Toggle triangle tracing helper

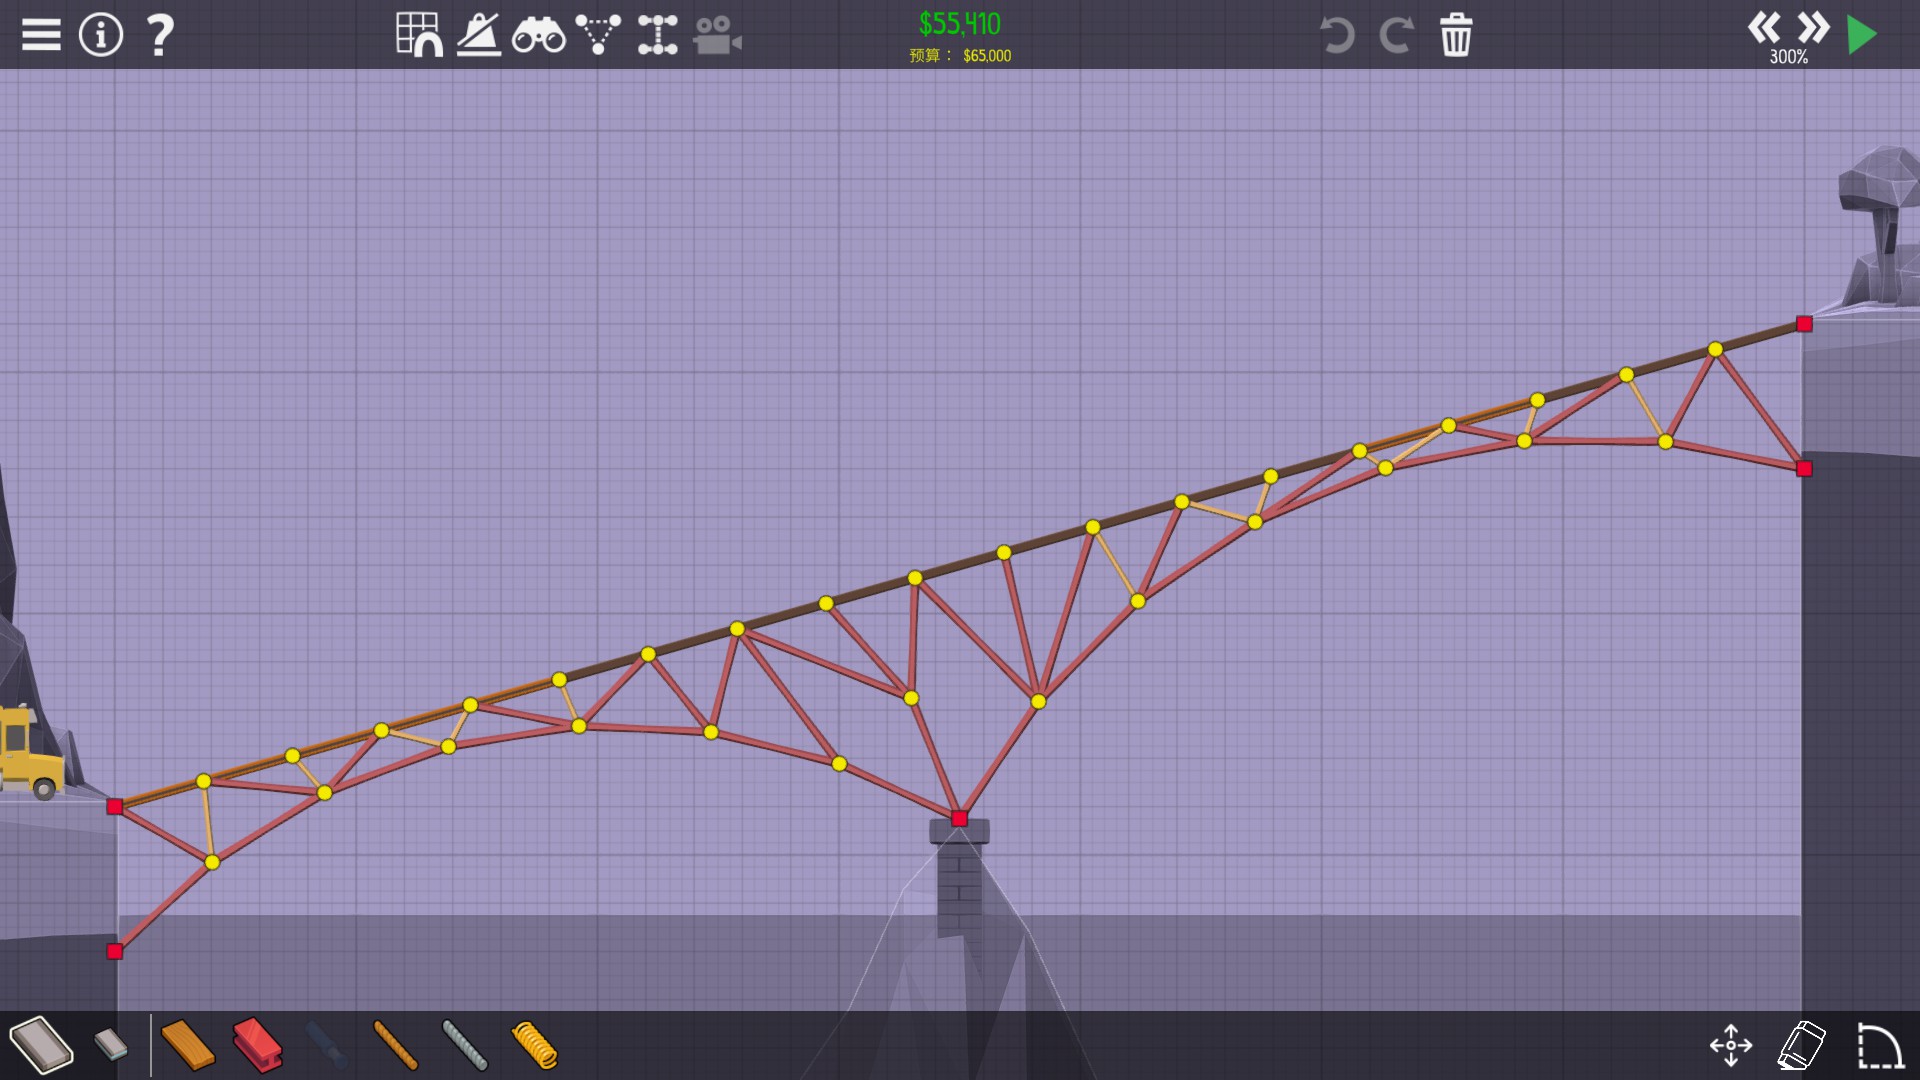pyautogui.click(x=598, y=35)
